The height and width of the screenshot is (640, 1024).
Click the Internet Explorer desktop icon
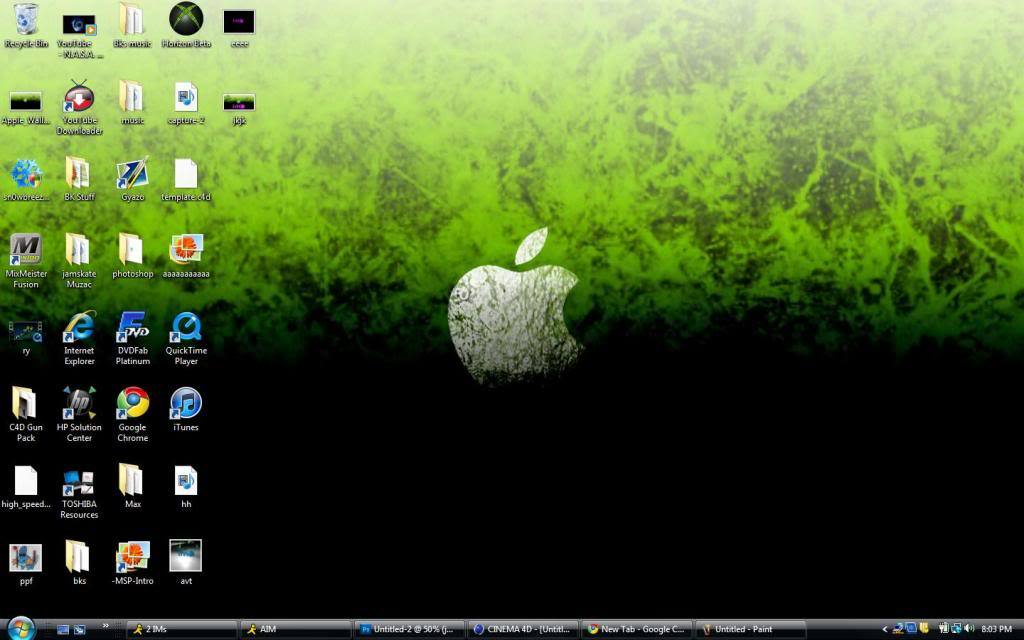click(79, 327)
